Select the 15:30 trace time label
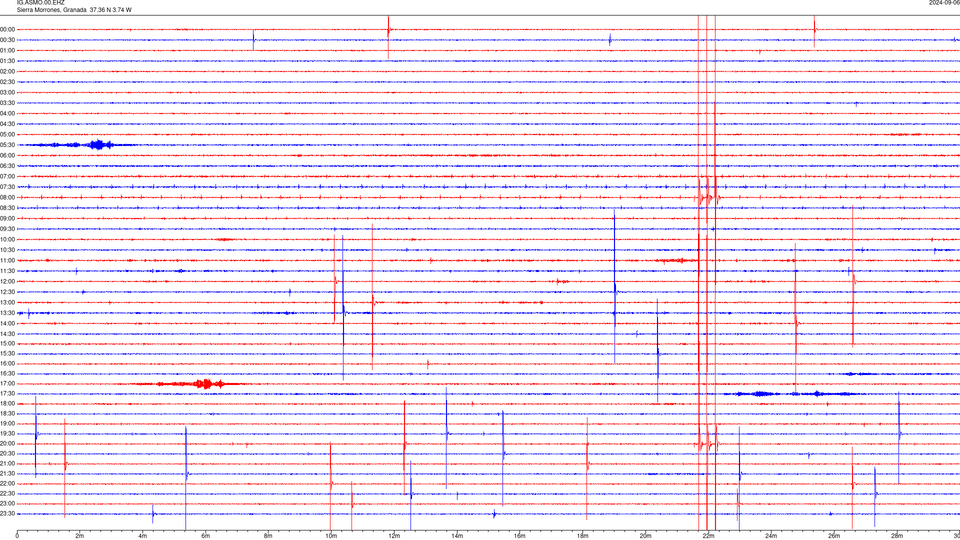This screenshot has width=960, height=540. click(x=8, y=353)
